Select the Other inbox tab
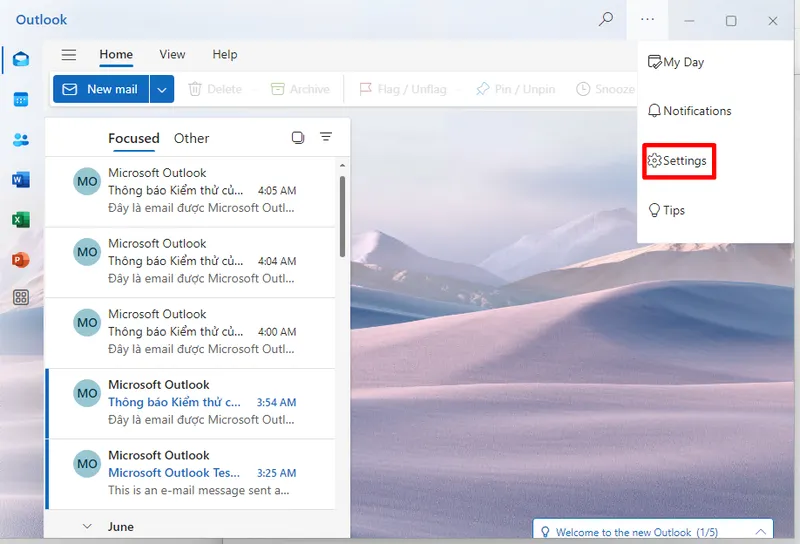800x544 pixels. (x=191, y=138)
